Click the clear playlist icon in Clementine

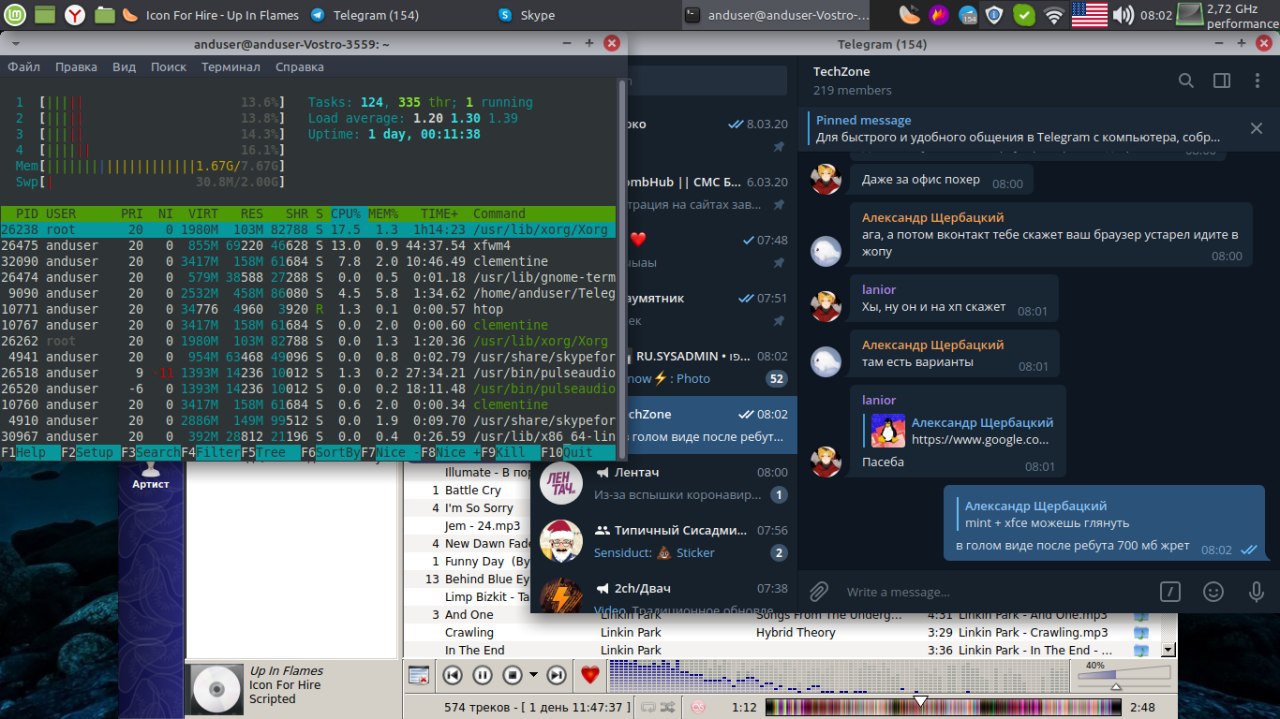coord(419,675)
